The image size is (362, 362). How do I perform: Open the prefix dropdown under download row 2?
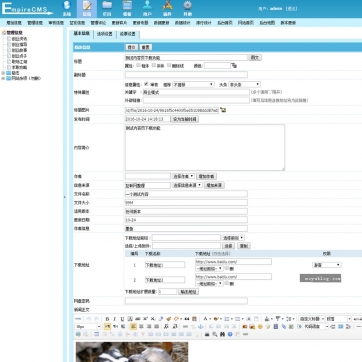coord(209,284)
